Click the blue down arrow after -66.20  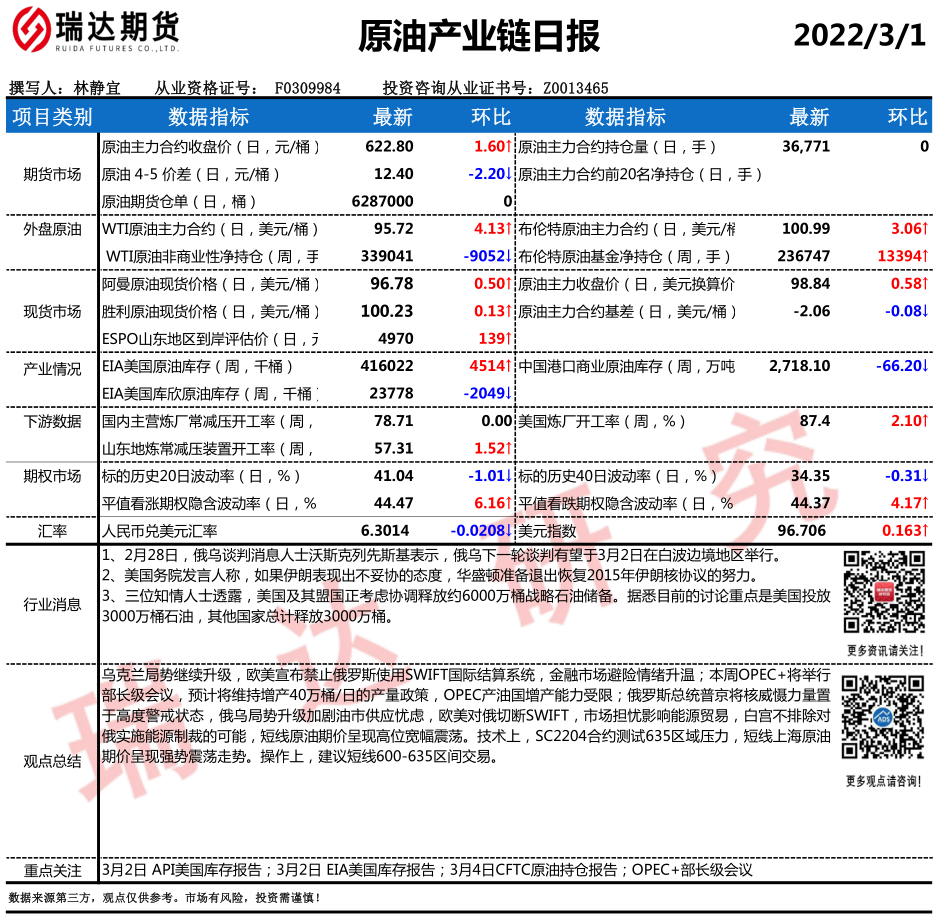click(924, 367)
